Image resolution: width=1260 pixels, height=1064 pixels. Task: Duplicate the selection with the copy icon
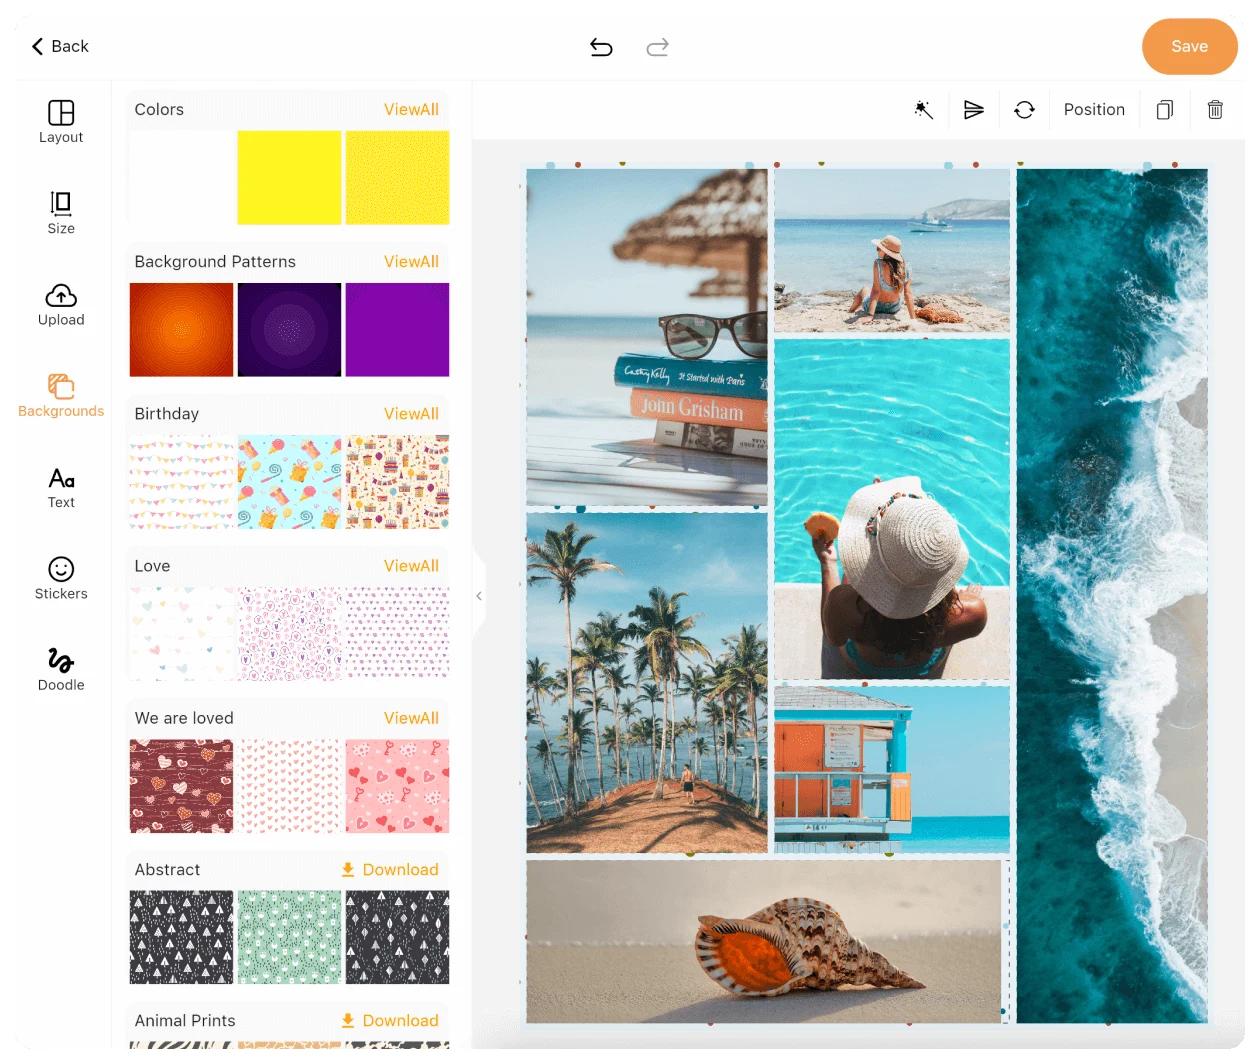pyautogui.click(x=1164, y=110)
